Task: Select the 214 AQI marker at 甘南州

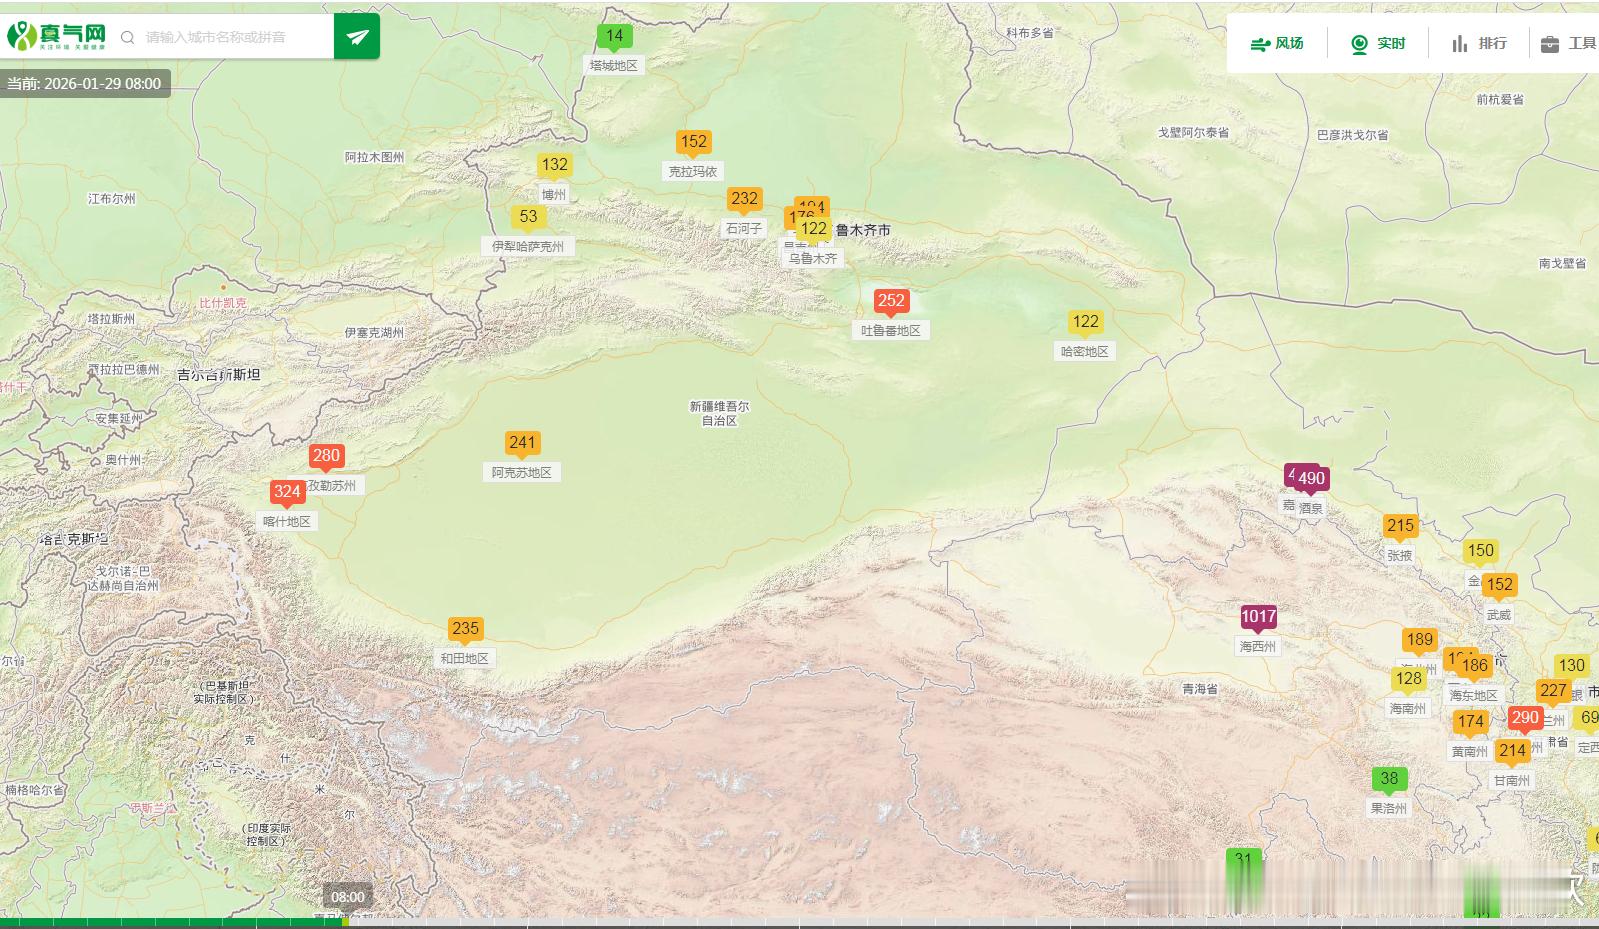Action: pyautogui.click(x=1512, y=751)
